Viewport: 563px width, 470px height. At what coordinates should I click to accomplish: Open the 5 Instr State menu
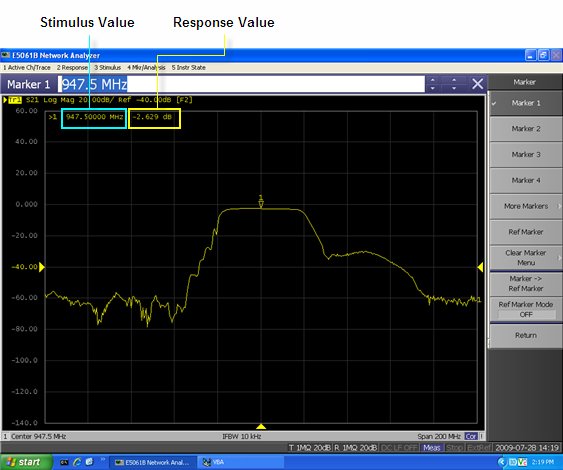pyautogui.click(x=189, y=68)
